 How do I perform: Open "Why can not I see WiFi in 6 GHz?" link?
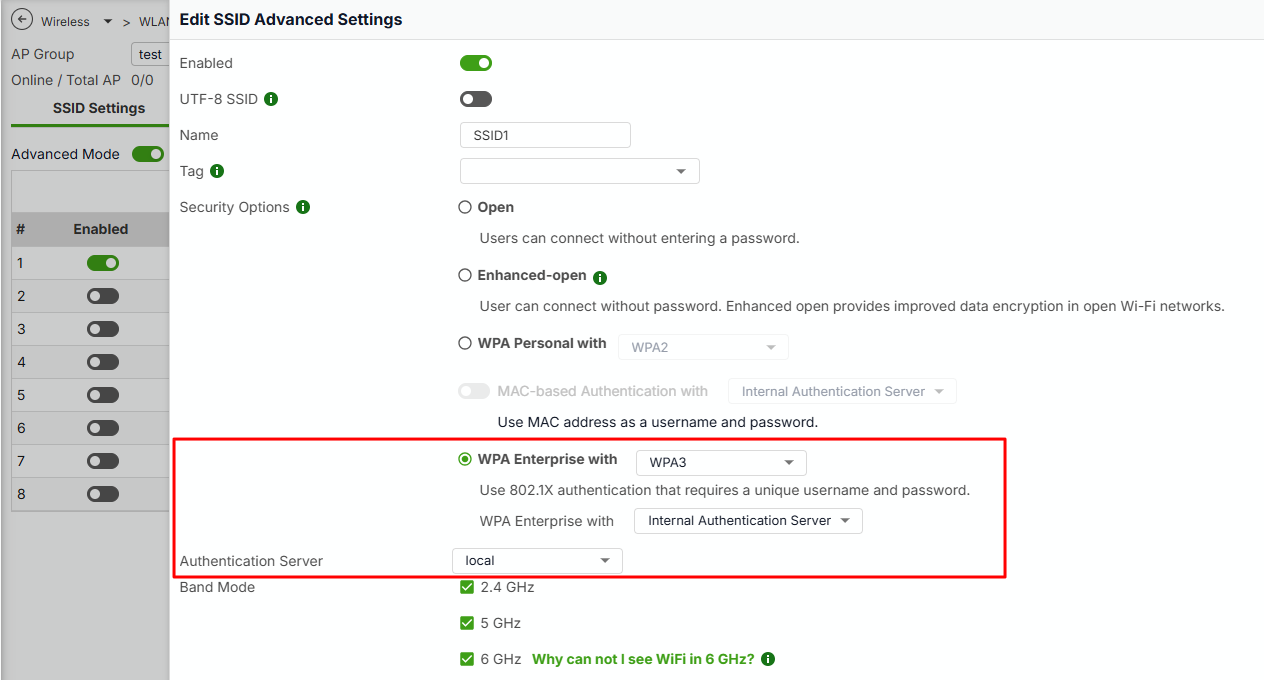tap(643, 659)
